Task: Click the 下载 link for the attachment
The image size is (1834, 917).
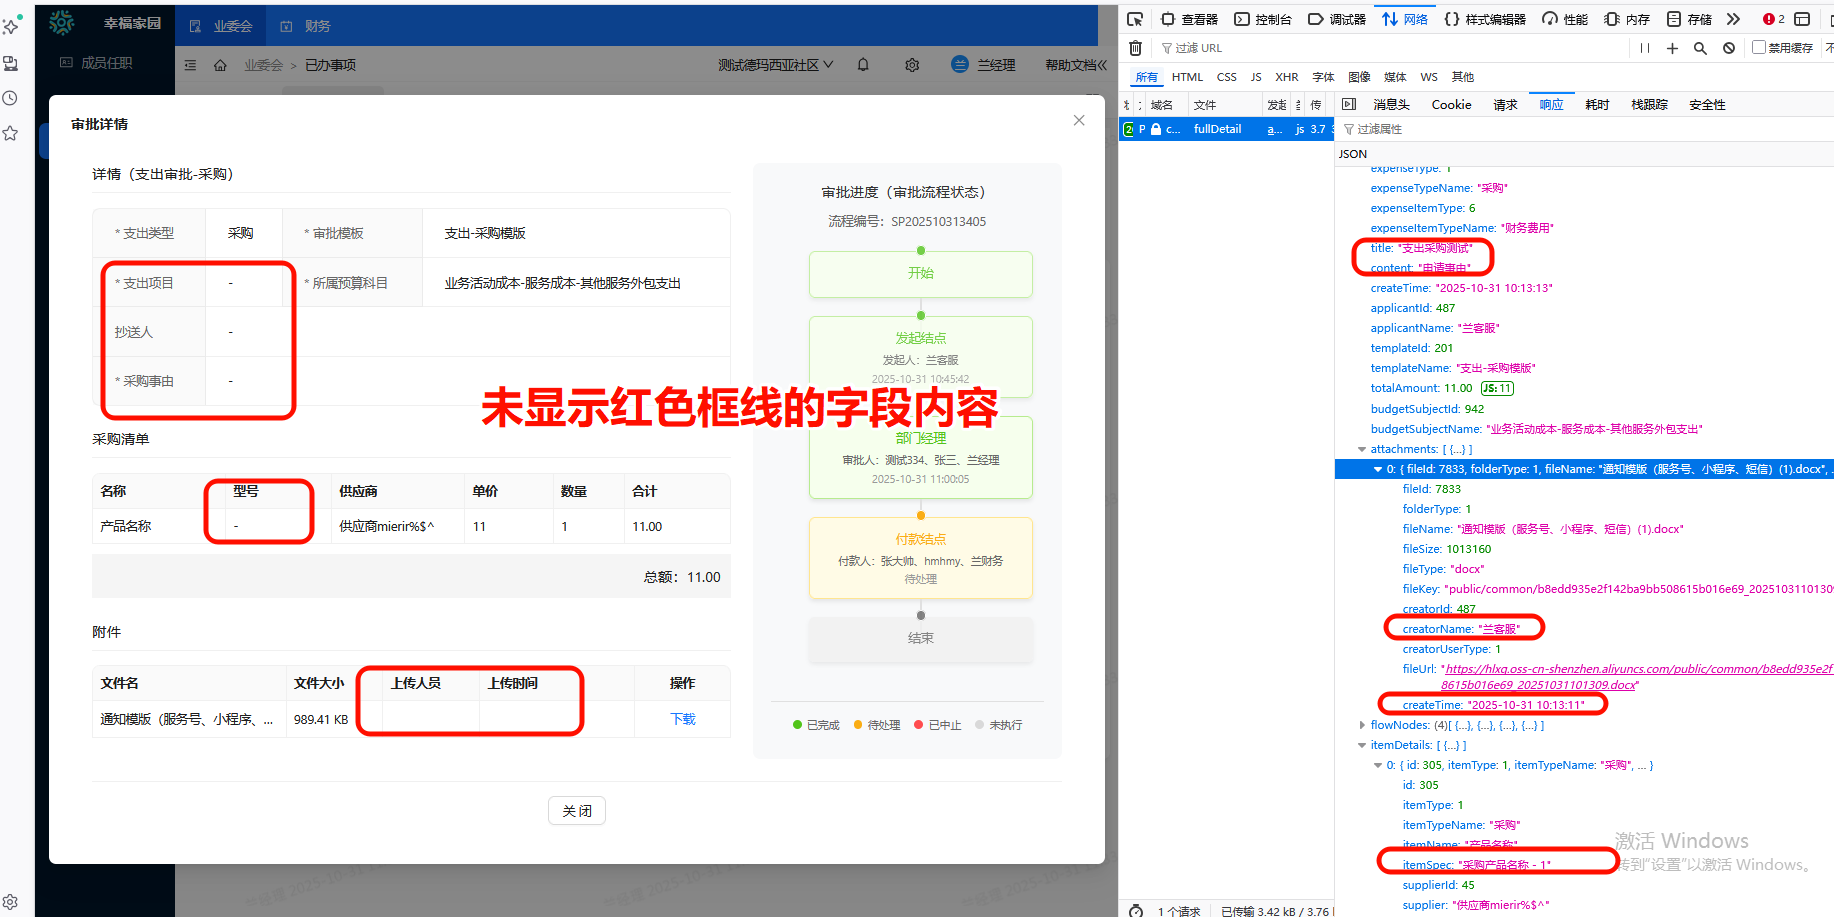Action: [683, 718]
